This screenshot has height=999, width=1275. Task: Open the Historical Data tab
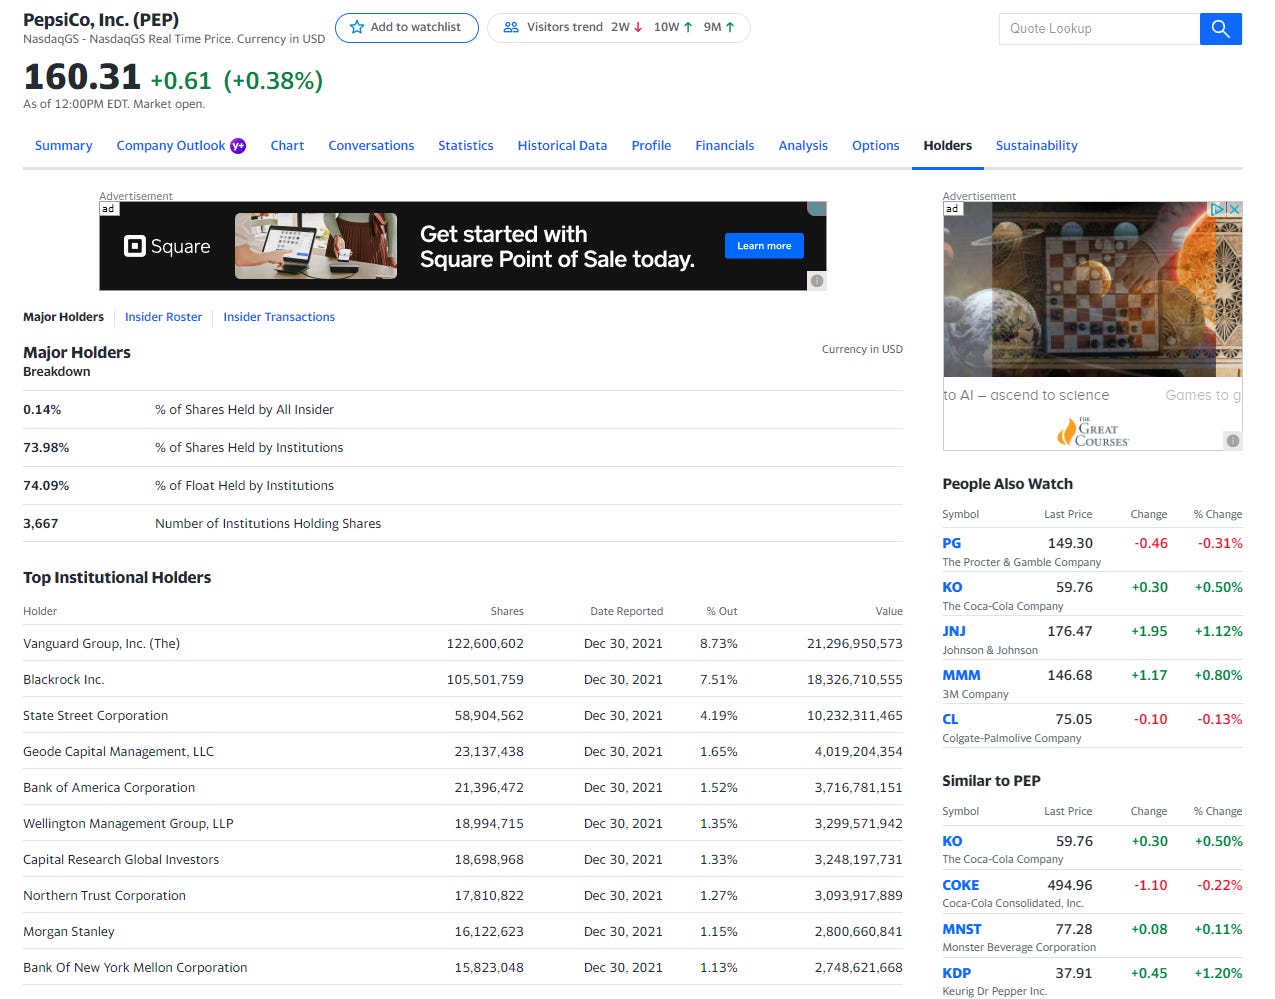562,146
